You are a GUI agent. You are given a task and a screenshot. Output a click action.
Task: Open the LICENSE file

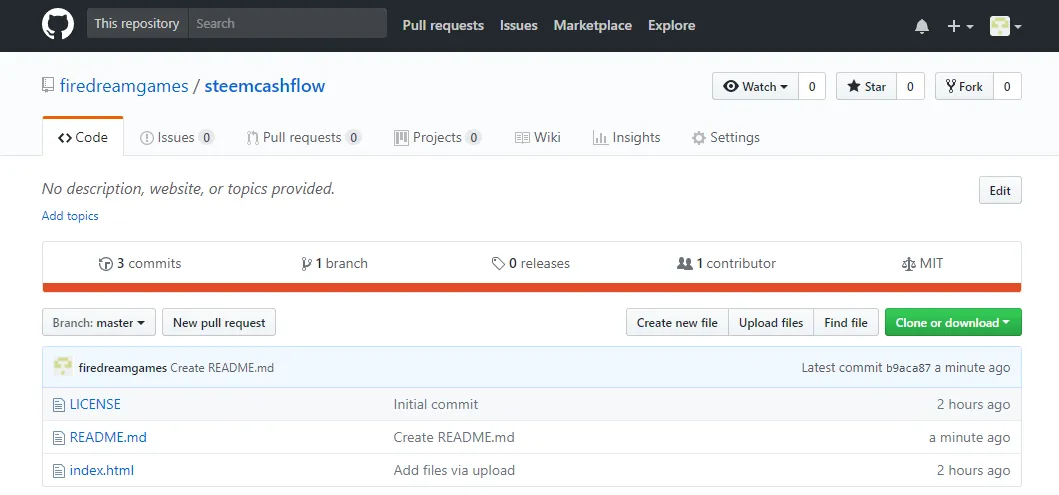[95, 405]
